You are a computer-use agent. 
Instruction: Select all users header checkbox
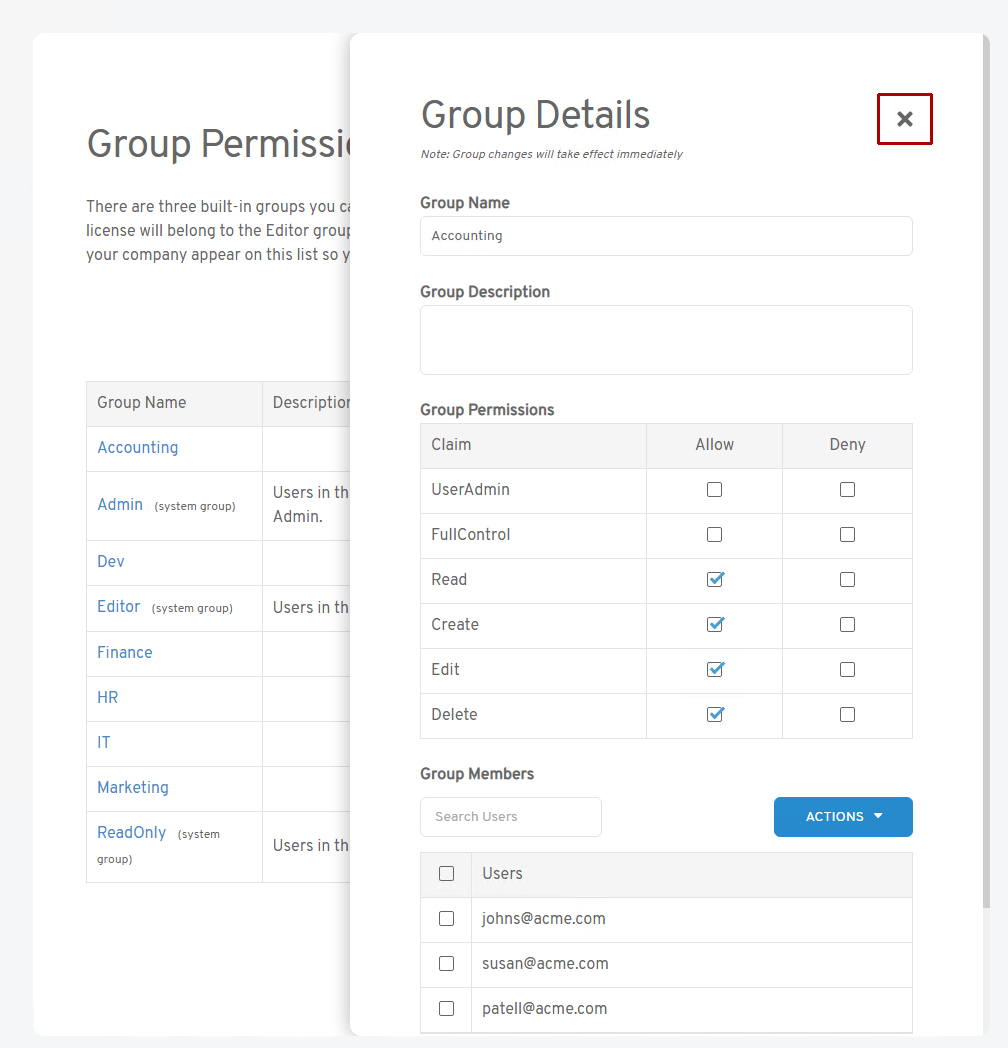click(x=446, y=874)
